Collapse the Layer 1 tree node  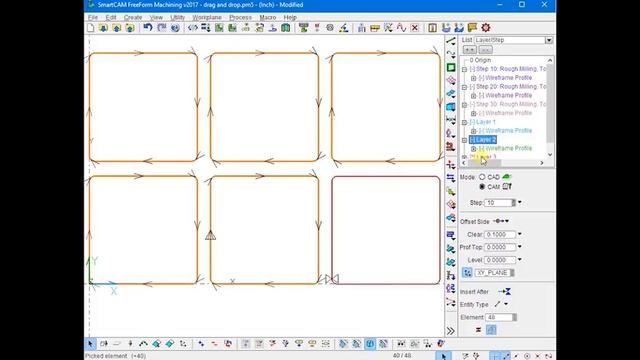point(464,122)
